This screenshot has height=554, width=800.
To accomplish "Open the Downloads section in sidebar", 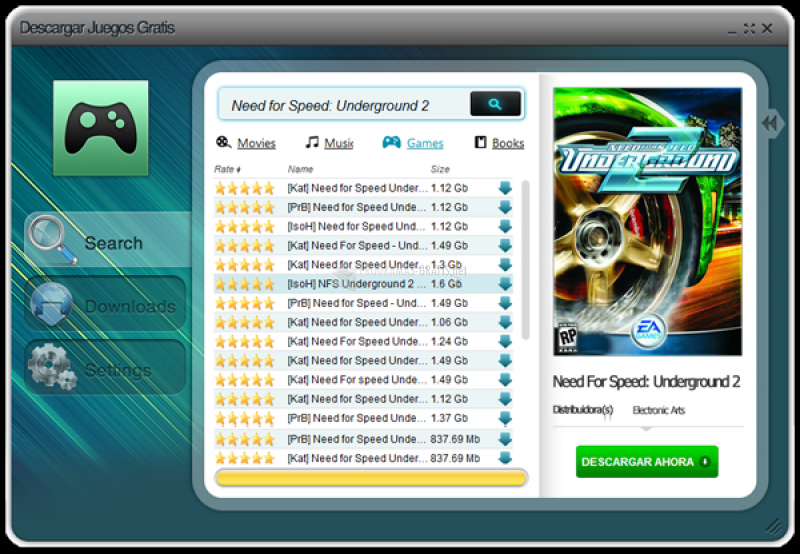I will click(x=105, y=305).
